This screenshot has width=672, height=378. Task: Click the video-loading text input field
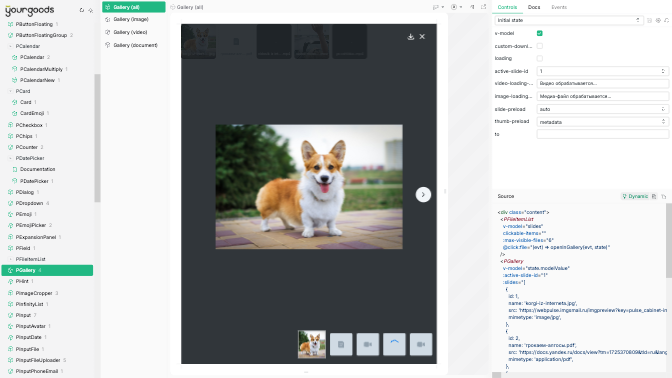coord(603,84)
